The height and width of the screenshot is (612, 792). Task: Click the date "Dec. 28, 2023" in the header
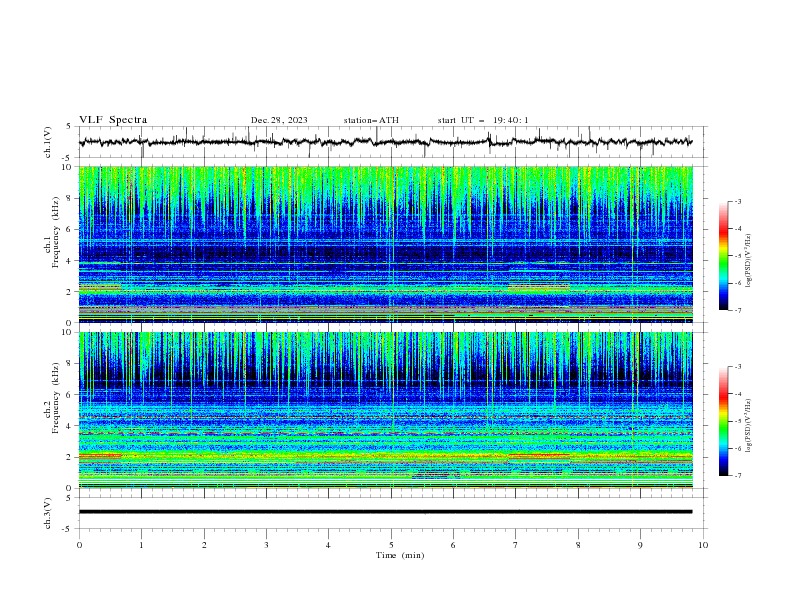[279, 120]
